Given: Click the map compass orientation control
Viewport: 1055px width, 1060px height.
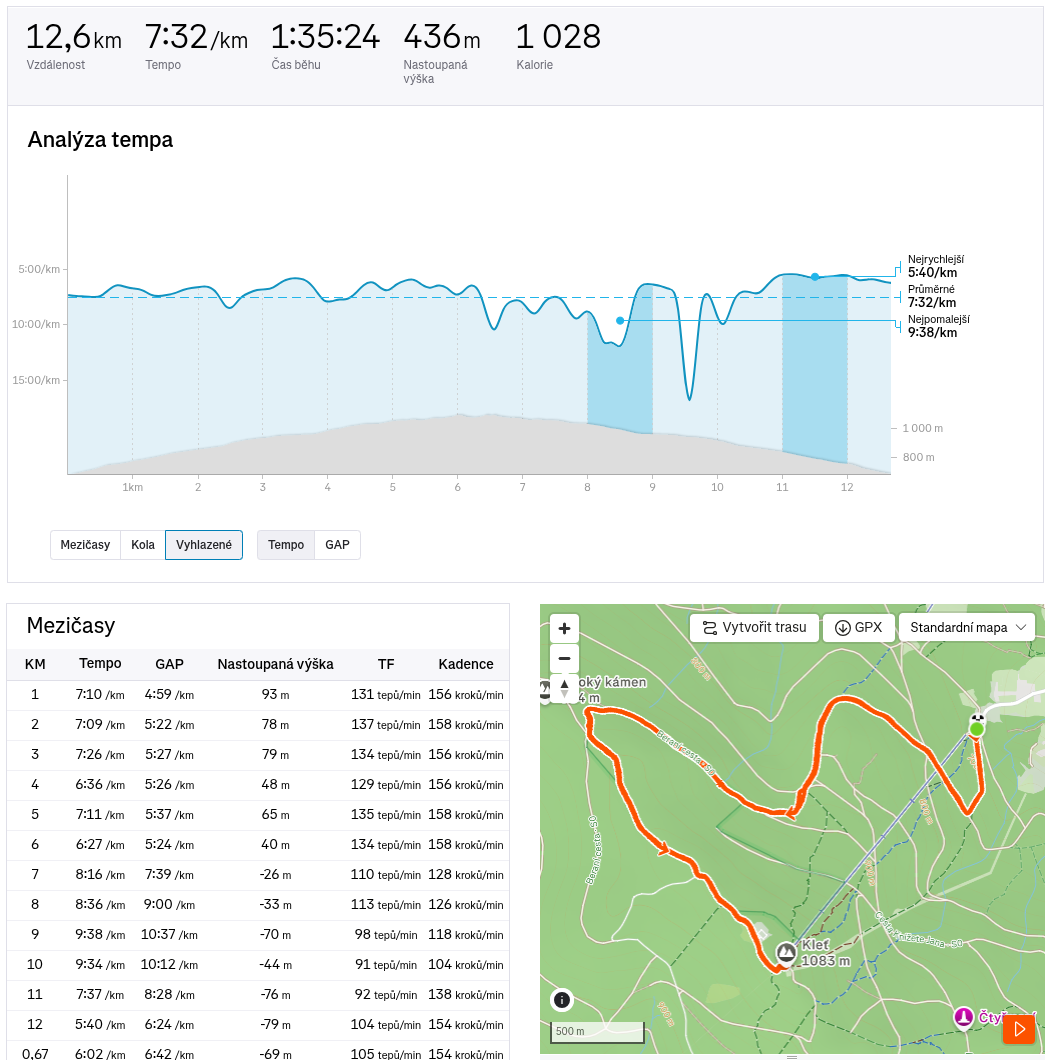Looking at the screenshot, I should [564, 688].
